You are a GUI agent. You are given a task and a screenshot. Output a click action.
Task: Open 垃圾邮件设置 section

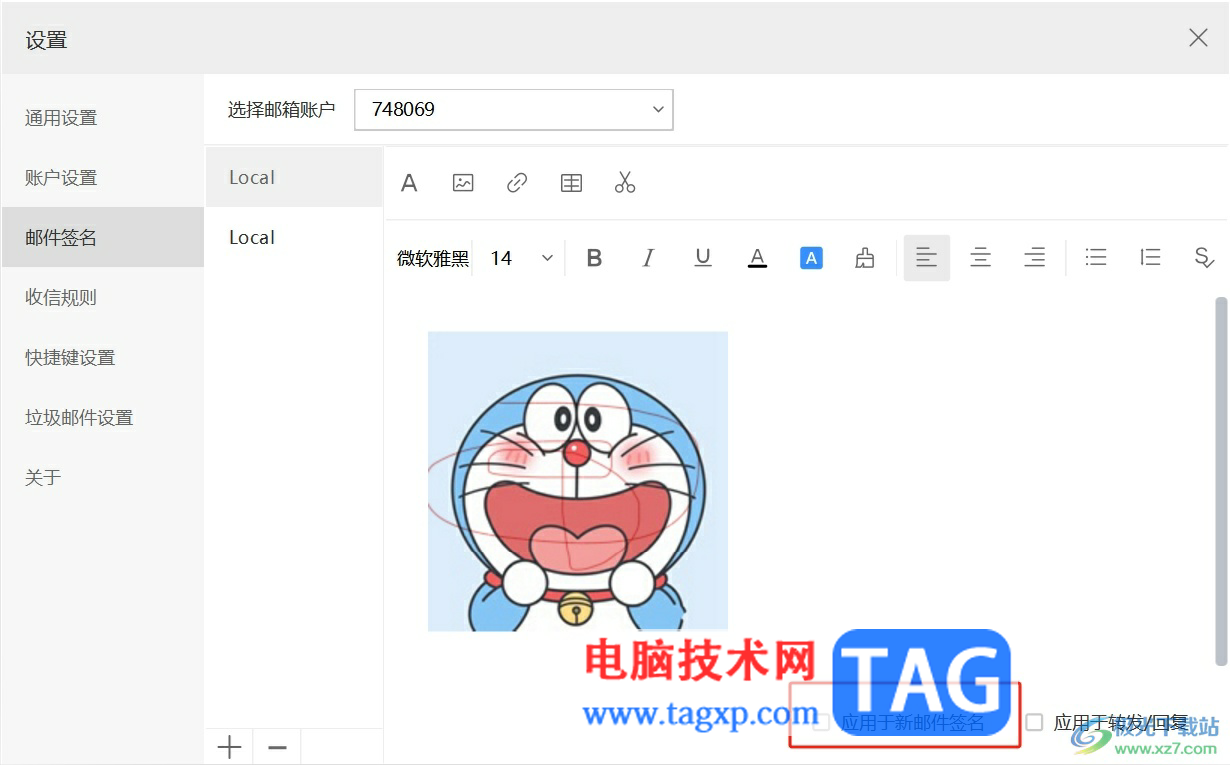pos(103,418)
